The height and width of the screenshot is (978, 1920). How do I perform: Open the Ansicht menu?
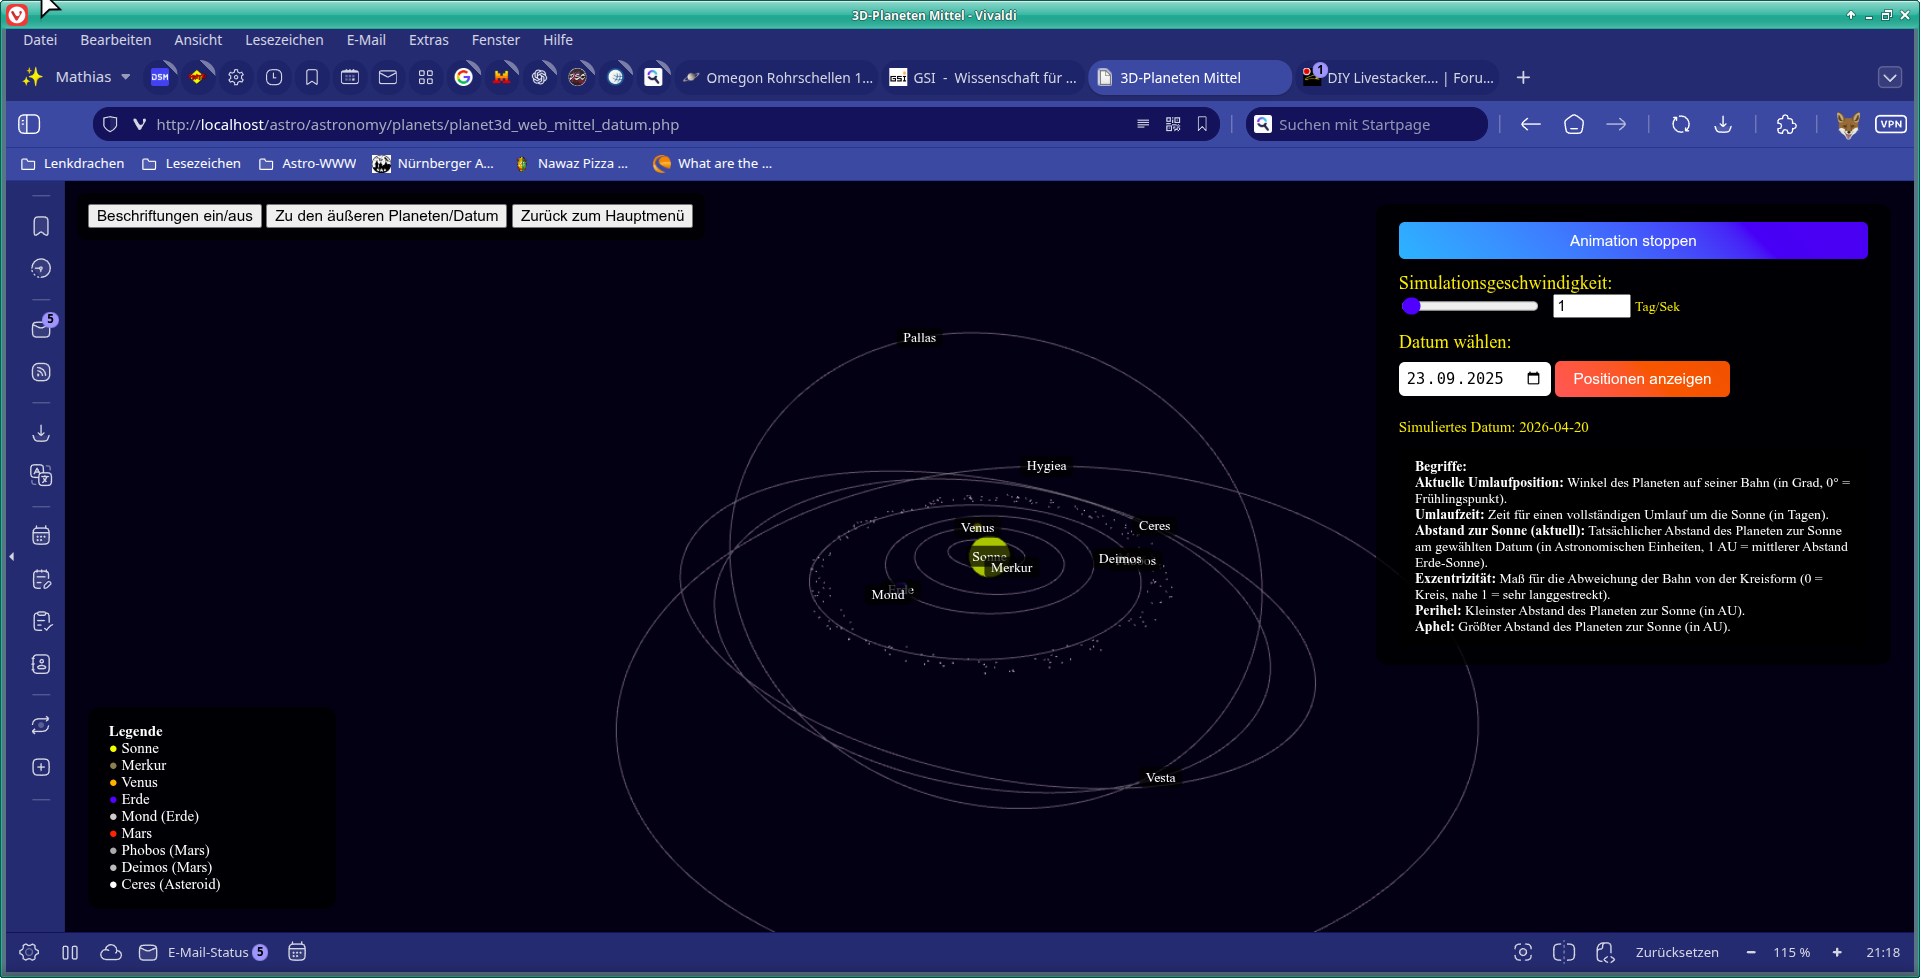coord(198,40)
